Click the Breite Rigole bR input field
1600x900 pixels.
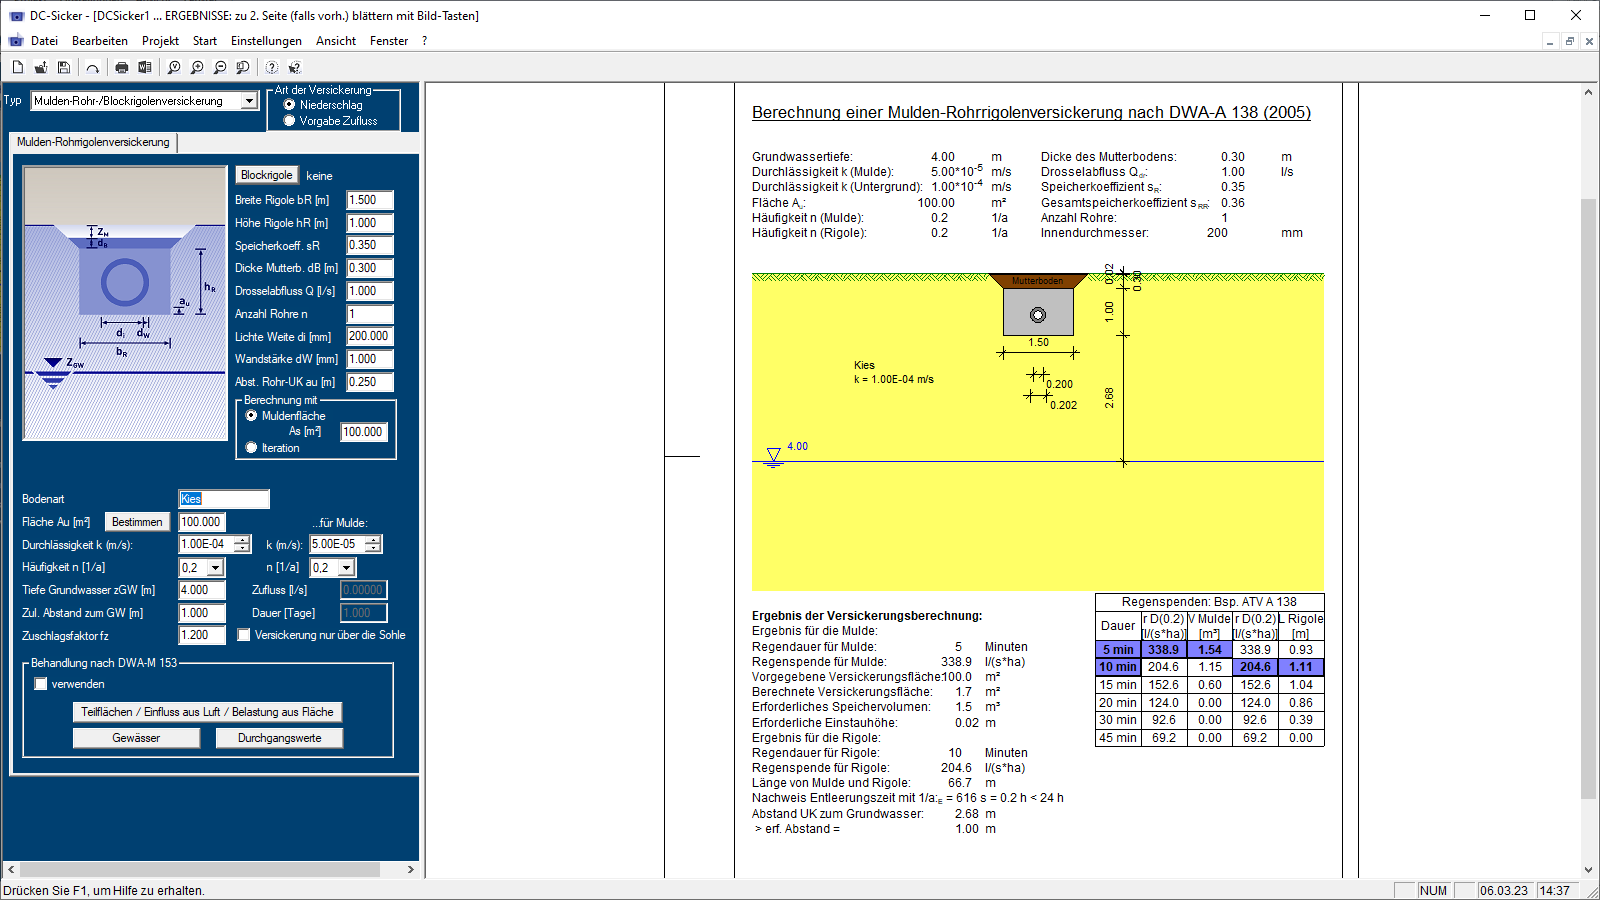click(x=369, y=200)
